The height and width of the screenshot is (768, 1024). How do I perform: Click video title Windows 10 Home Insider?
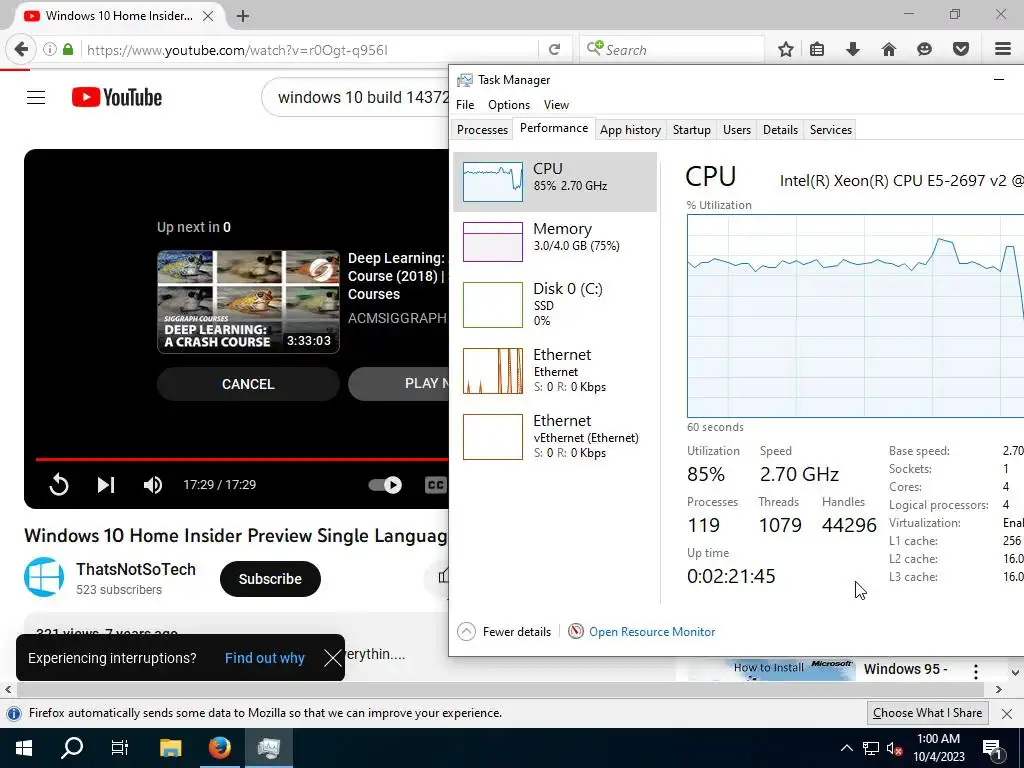click(x=236, y=536)
